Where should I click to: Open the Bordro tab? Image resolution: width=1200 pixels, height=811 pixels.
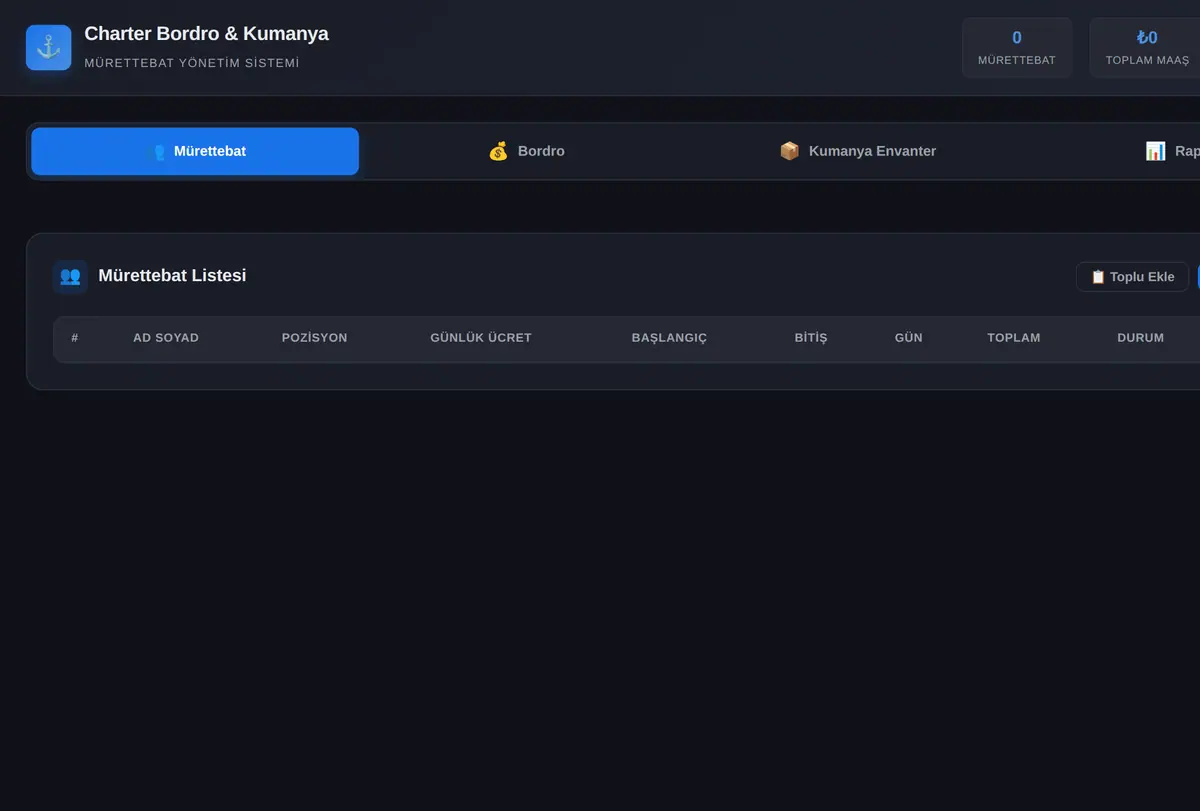tap(526, 151)
